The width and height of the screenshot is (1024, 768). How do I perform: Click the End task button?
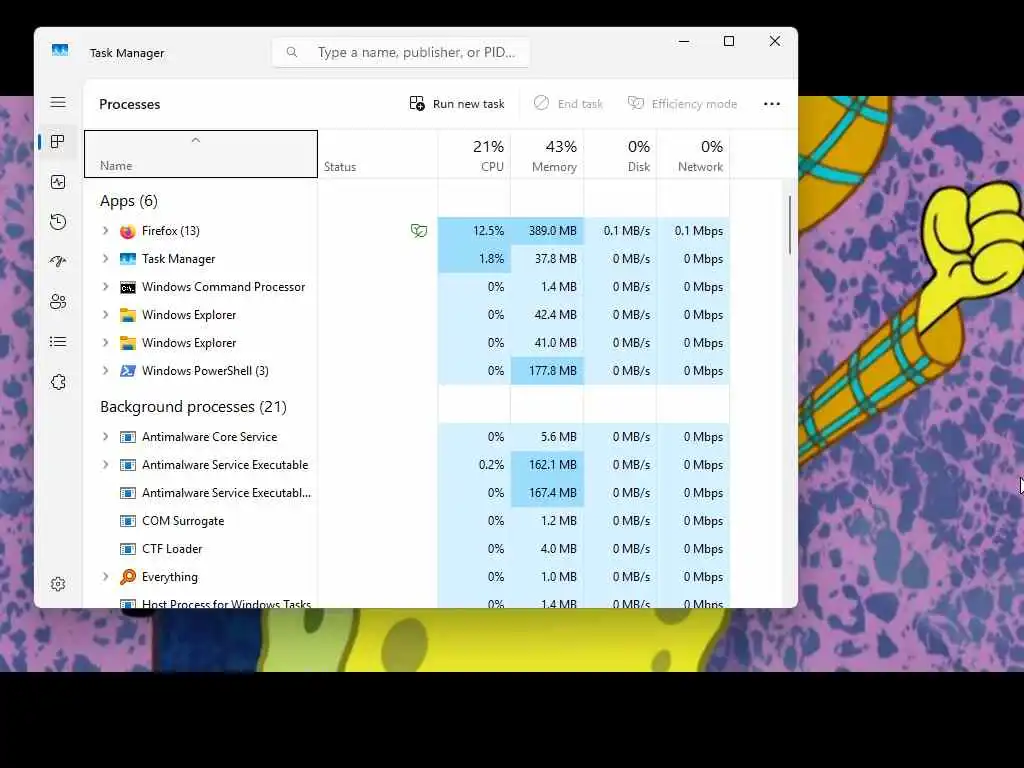(x=568, y=104)
